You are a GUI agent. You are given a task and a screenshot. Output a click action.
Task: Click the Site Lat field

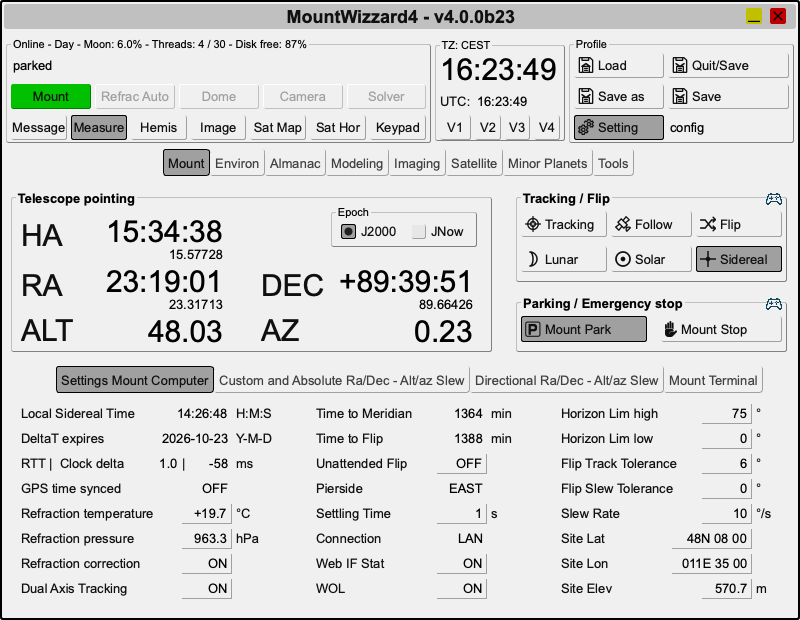711,538
